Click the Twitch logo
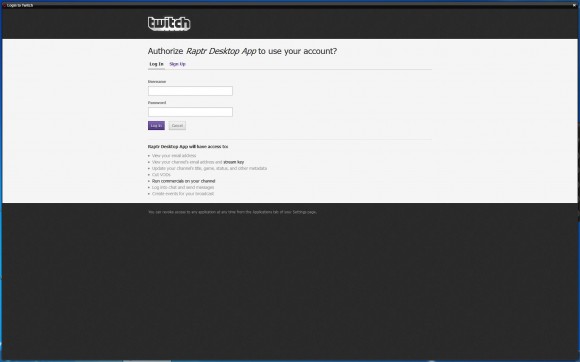 click(x=169, y=24)
